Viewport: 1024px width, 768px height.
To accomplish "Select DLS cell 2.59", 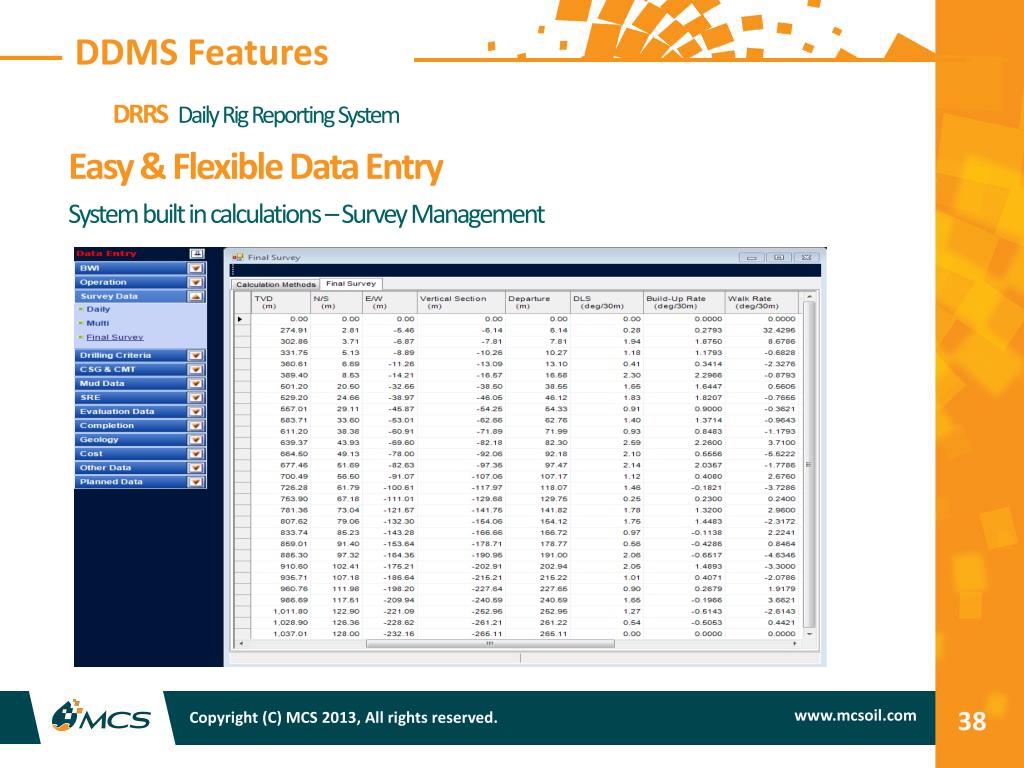I will pos(607,443).
